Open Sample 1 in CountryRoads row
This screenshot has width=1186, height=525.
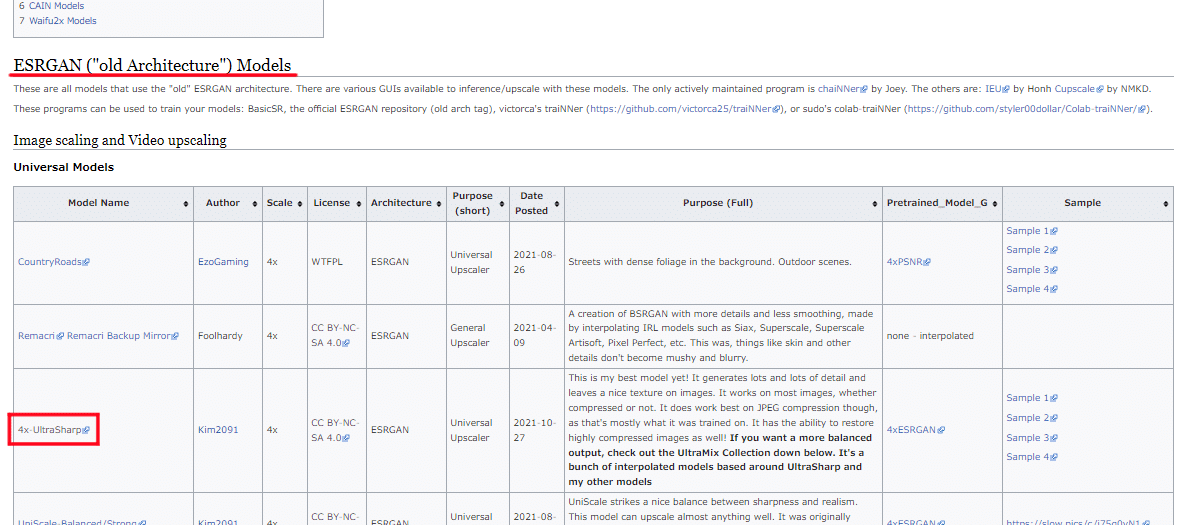coord(1032,231)
